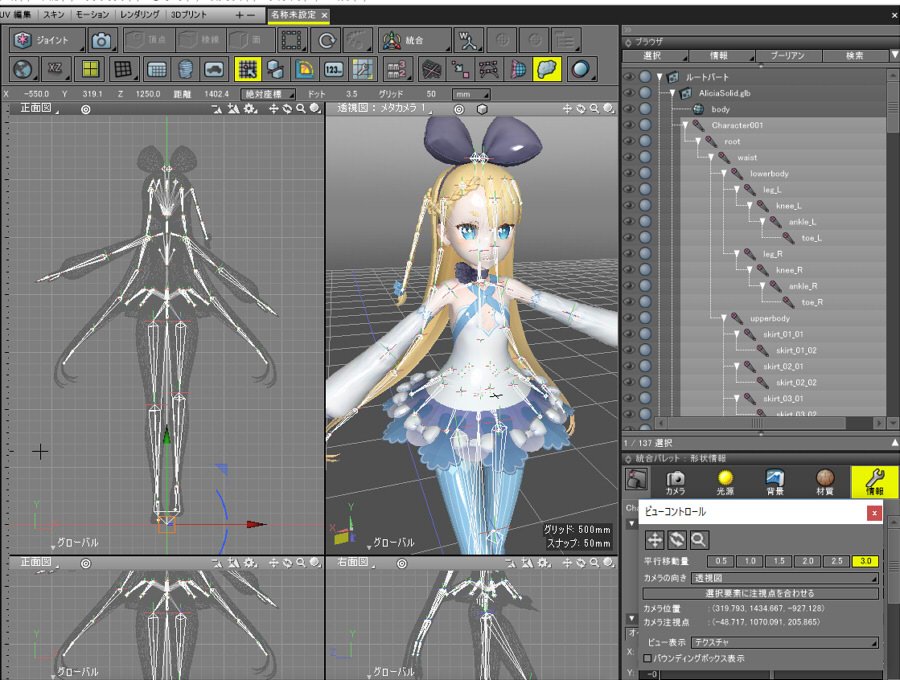Viewport: 900px width, 680px height.
Task: Toggle visibility eye of waist row
Action: (629, 157)
